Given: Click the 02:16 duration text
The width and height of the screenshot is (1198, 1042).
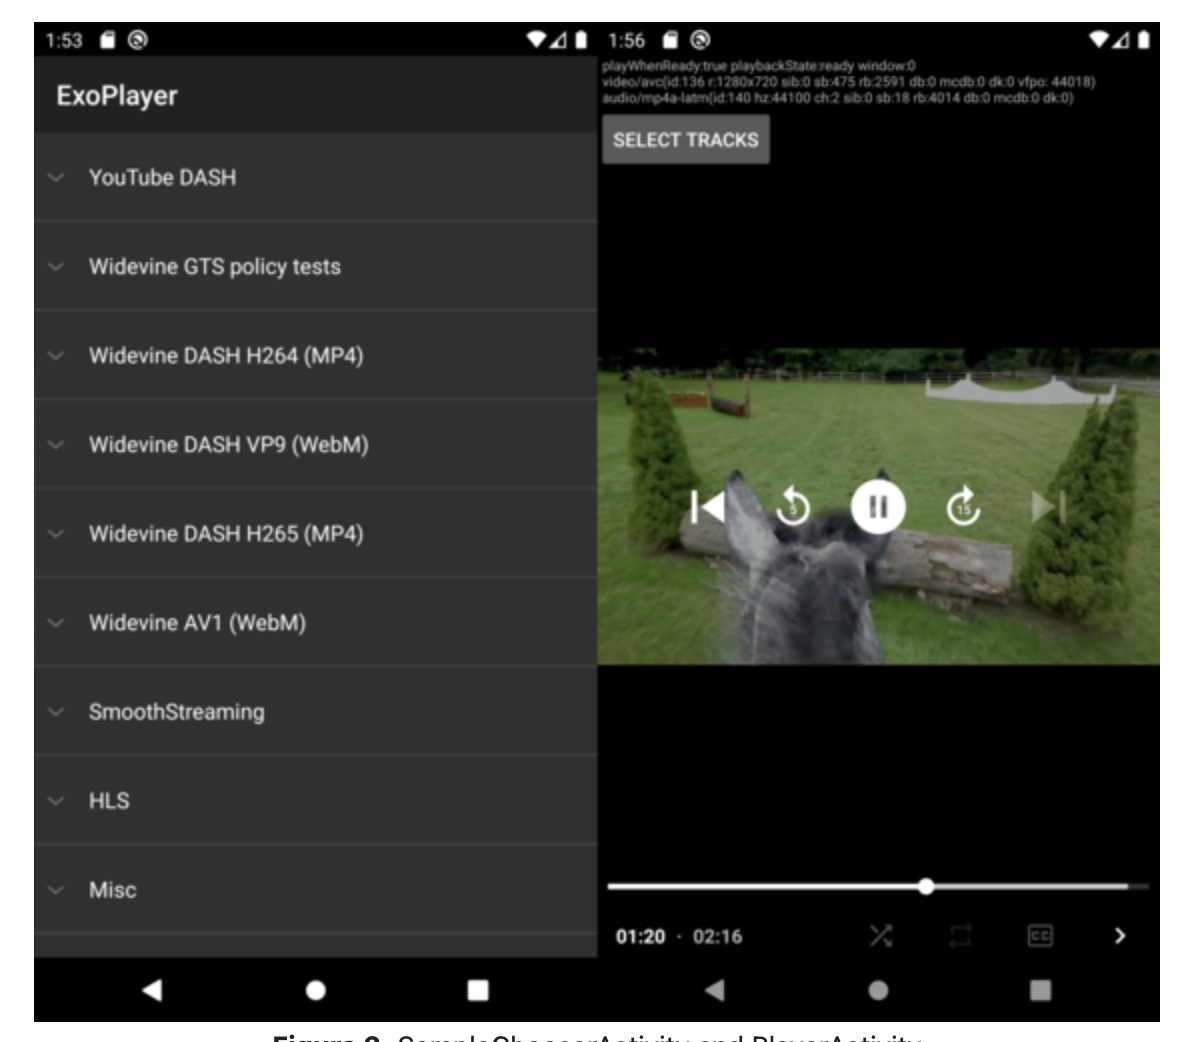Looking at the screenshot, I should tap(717, 937).
